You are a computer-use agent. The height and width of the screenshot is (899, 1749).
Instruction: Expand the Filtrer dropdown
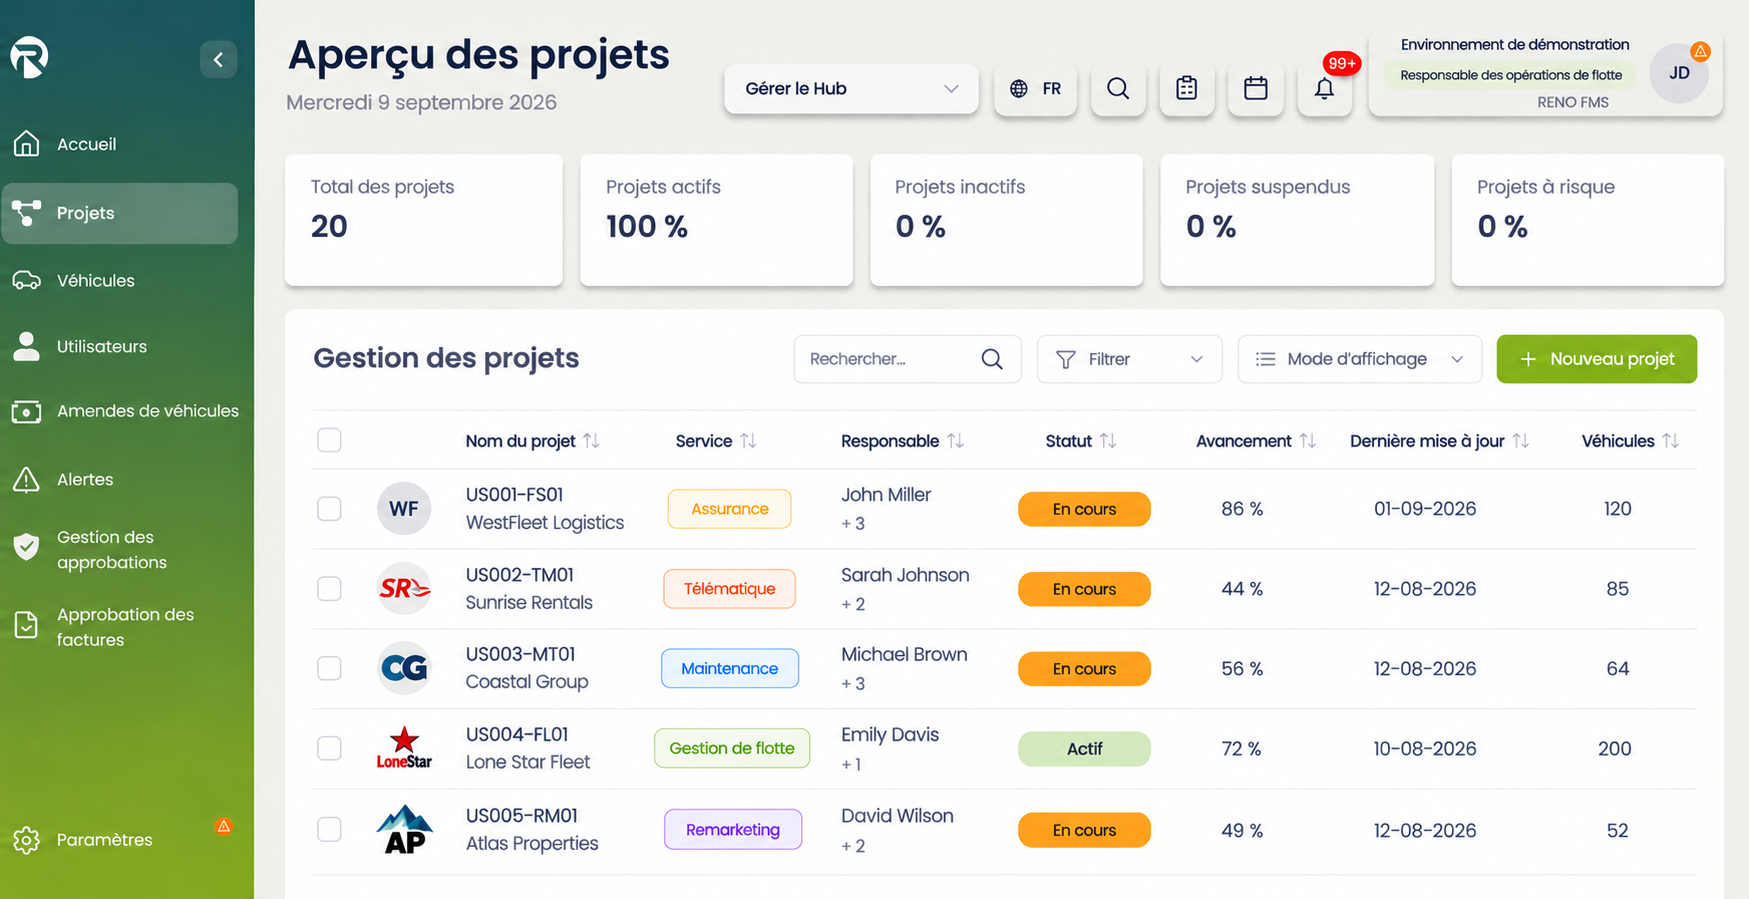click(1129, 359)
